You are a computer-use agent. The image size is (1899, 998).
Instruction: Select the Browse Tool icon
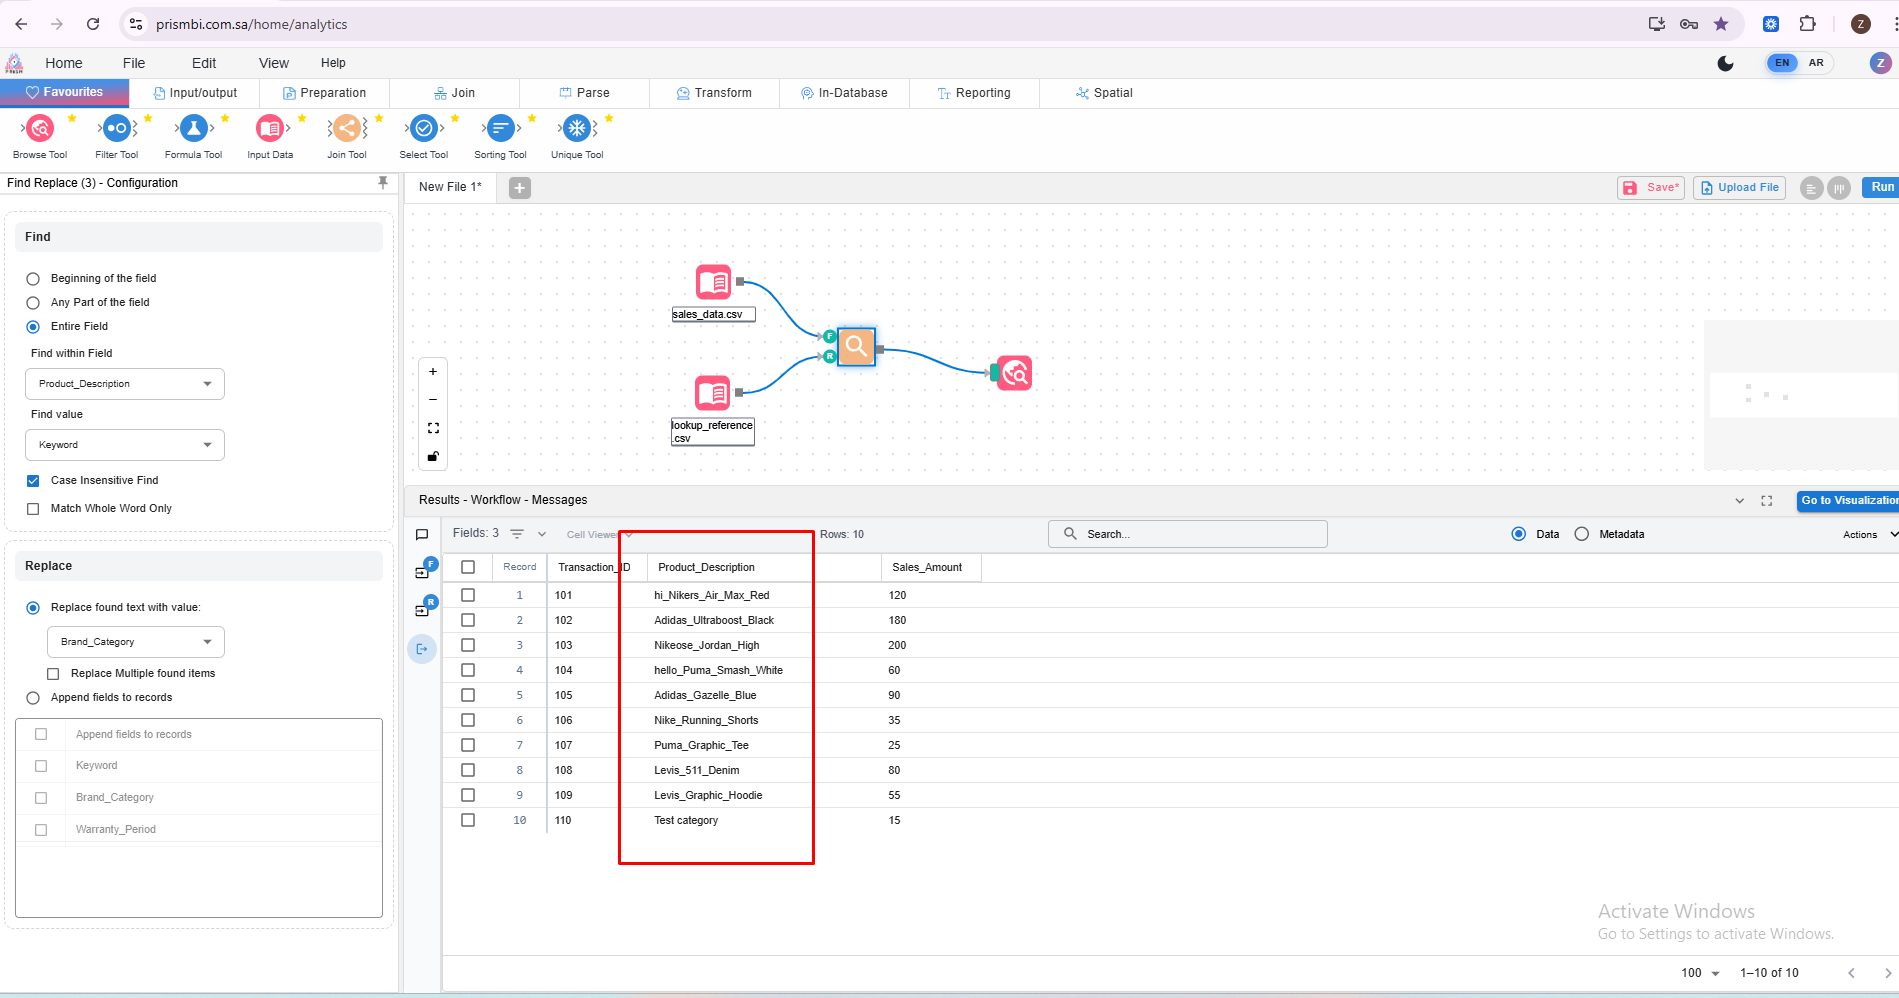40,129
